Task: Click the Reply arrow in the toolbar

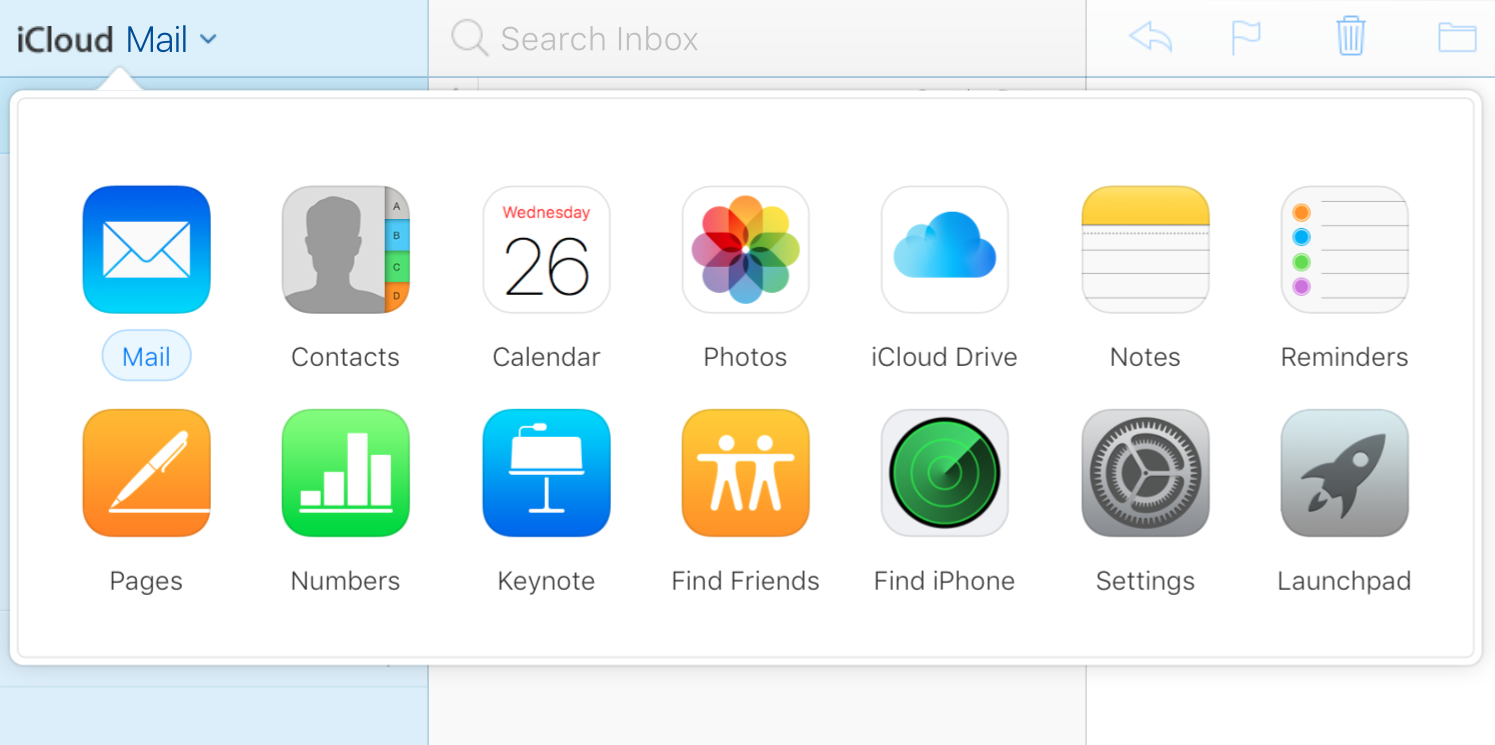Action: coord(1150,38)
